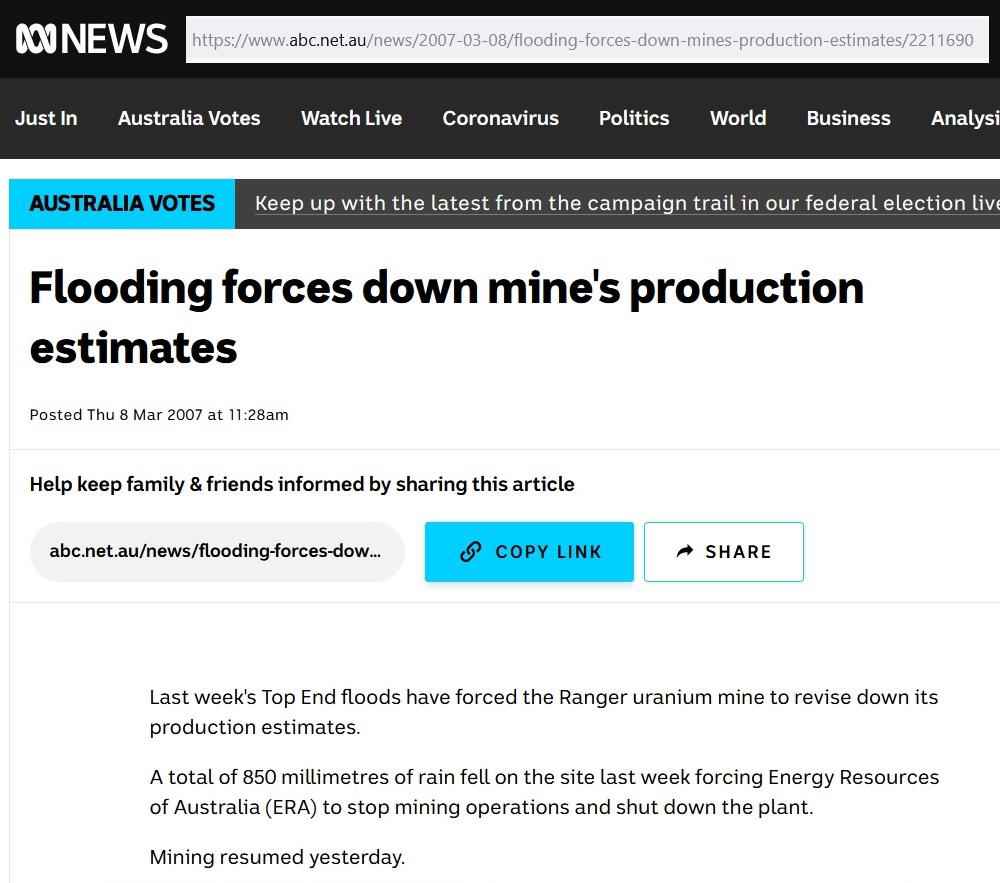Screen dimensions: 1000x883
Task: Click the blue AUSTRALIA VOTES banner label
Action: (122, 203)
